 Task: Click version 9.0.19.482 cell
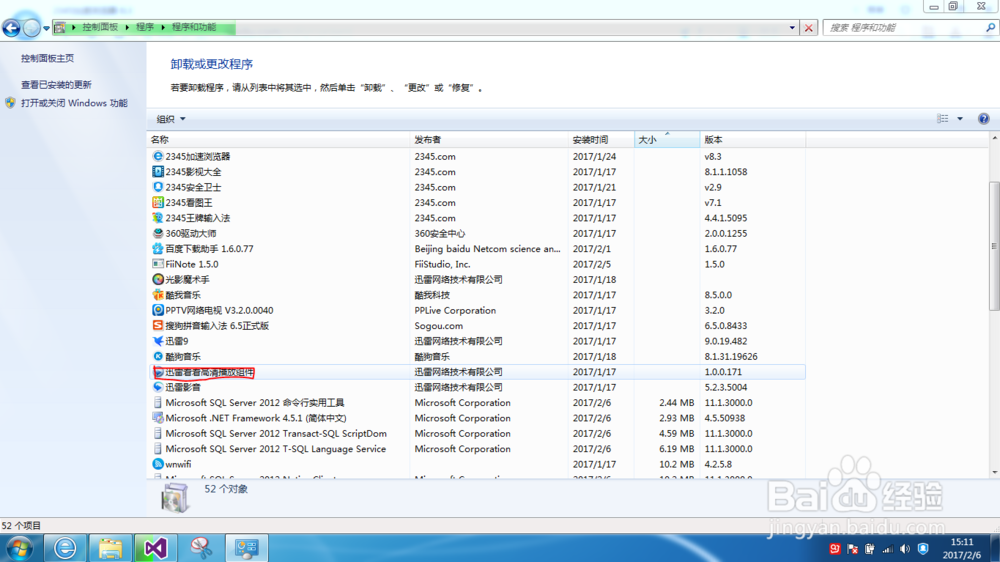(726, 341)
